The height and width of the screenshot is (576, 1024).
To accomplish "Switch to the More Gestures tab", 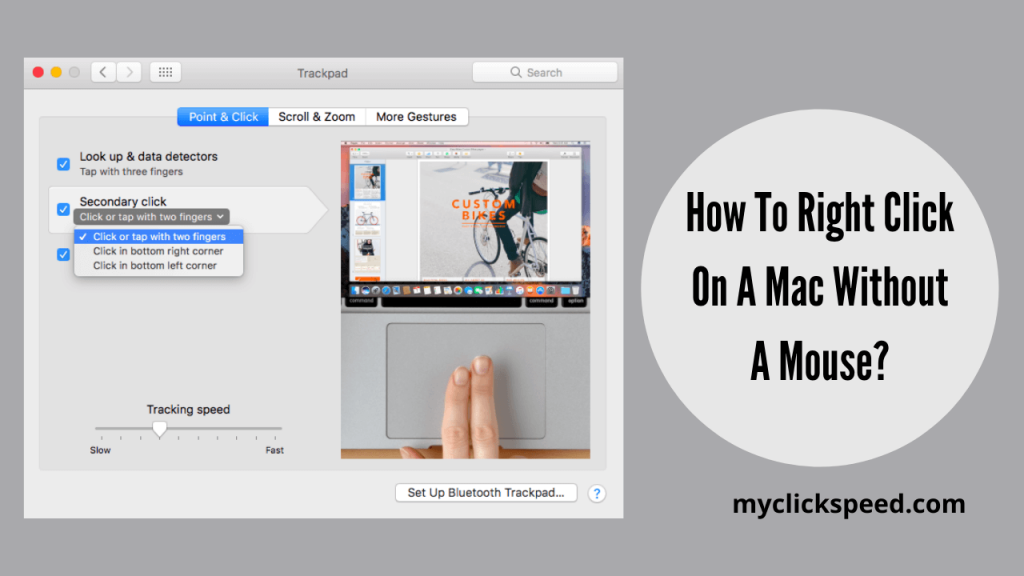I will point(416,116).
